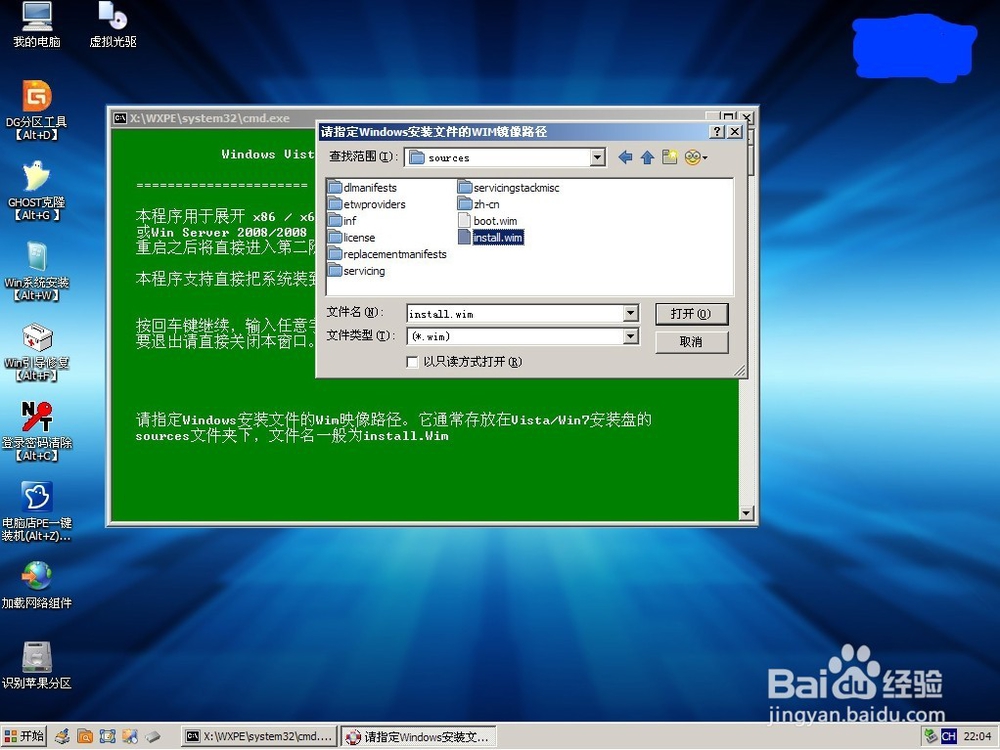Switch to 请指定Windows安装文 taskbar item
The height and width of the screenshot is (750, 1000).
coord(418,737)
